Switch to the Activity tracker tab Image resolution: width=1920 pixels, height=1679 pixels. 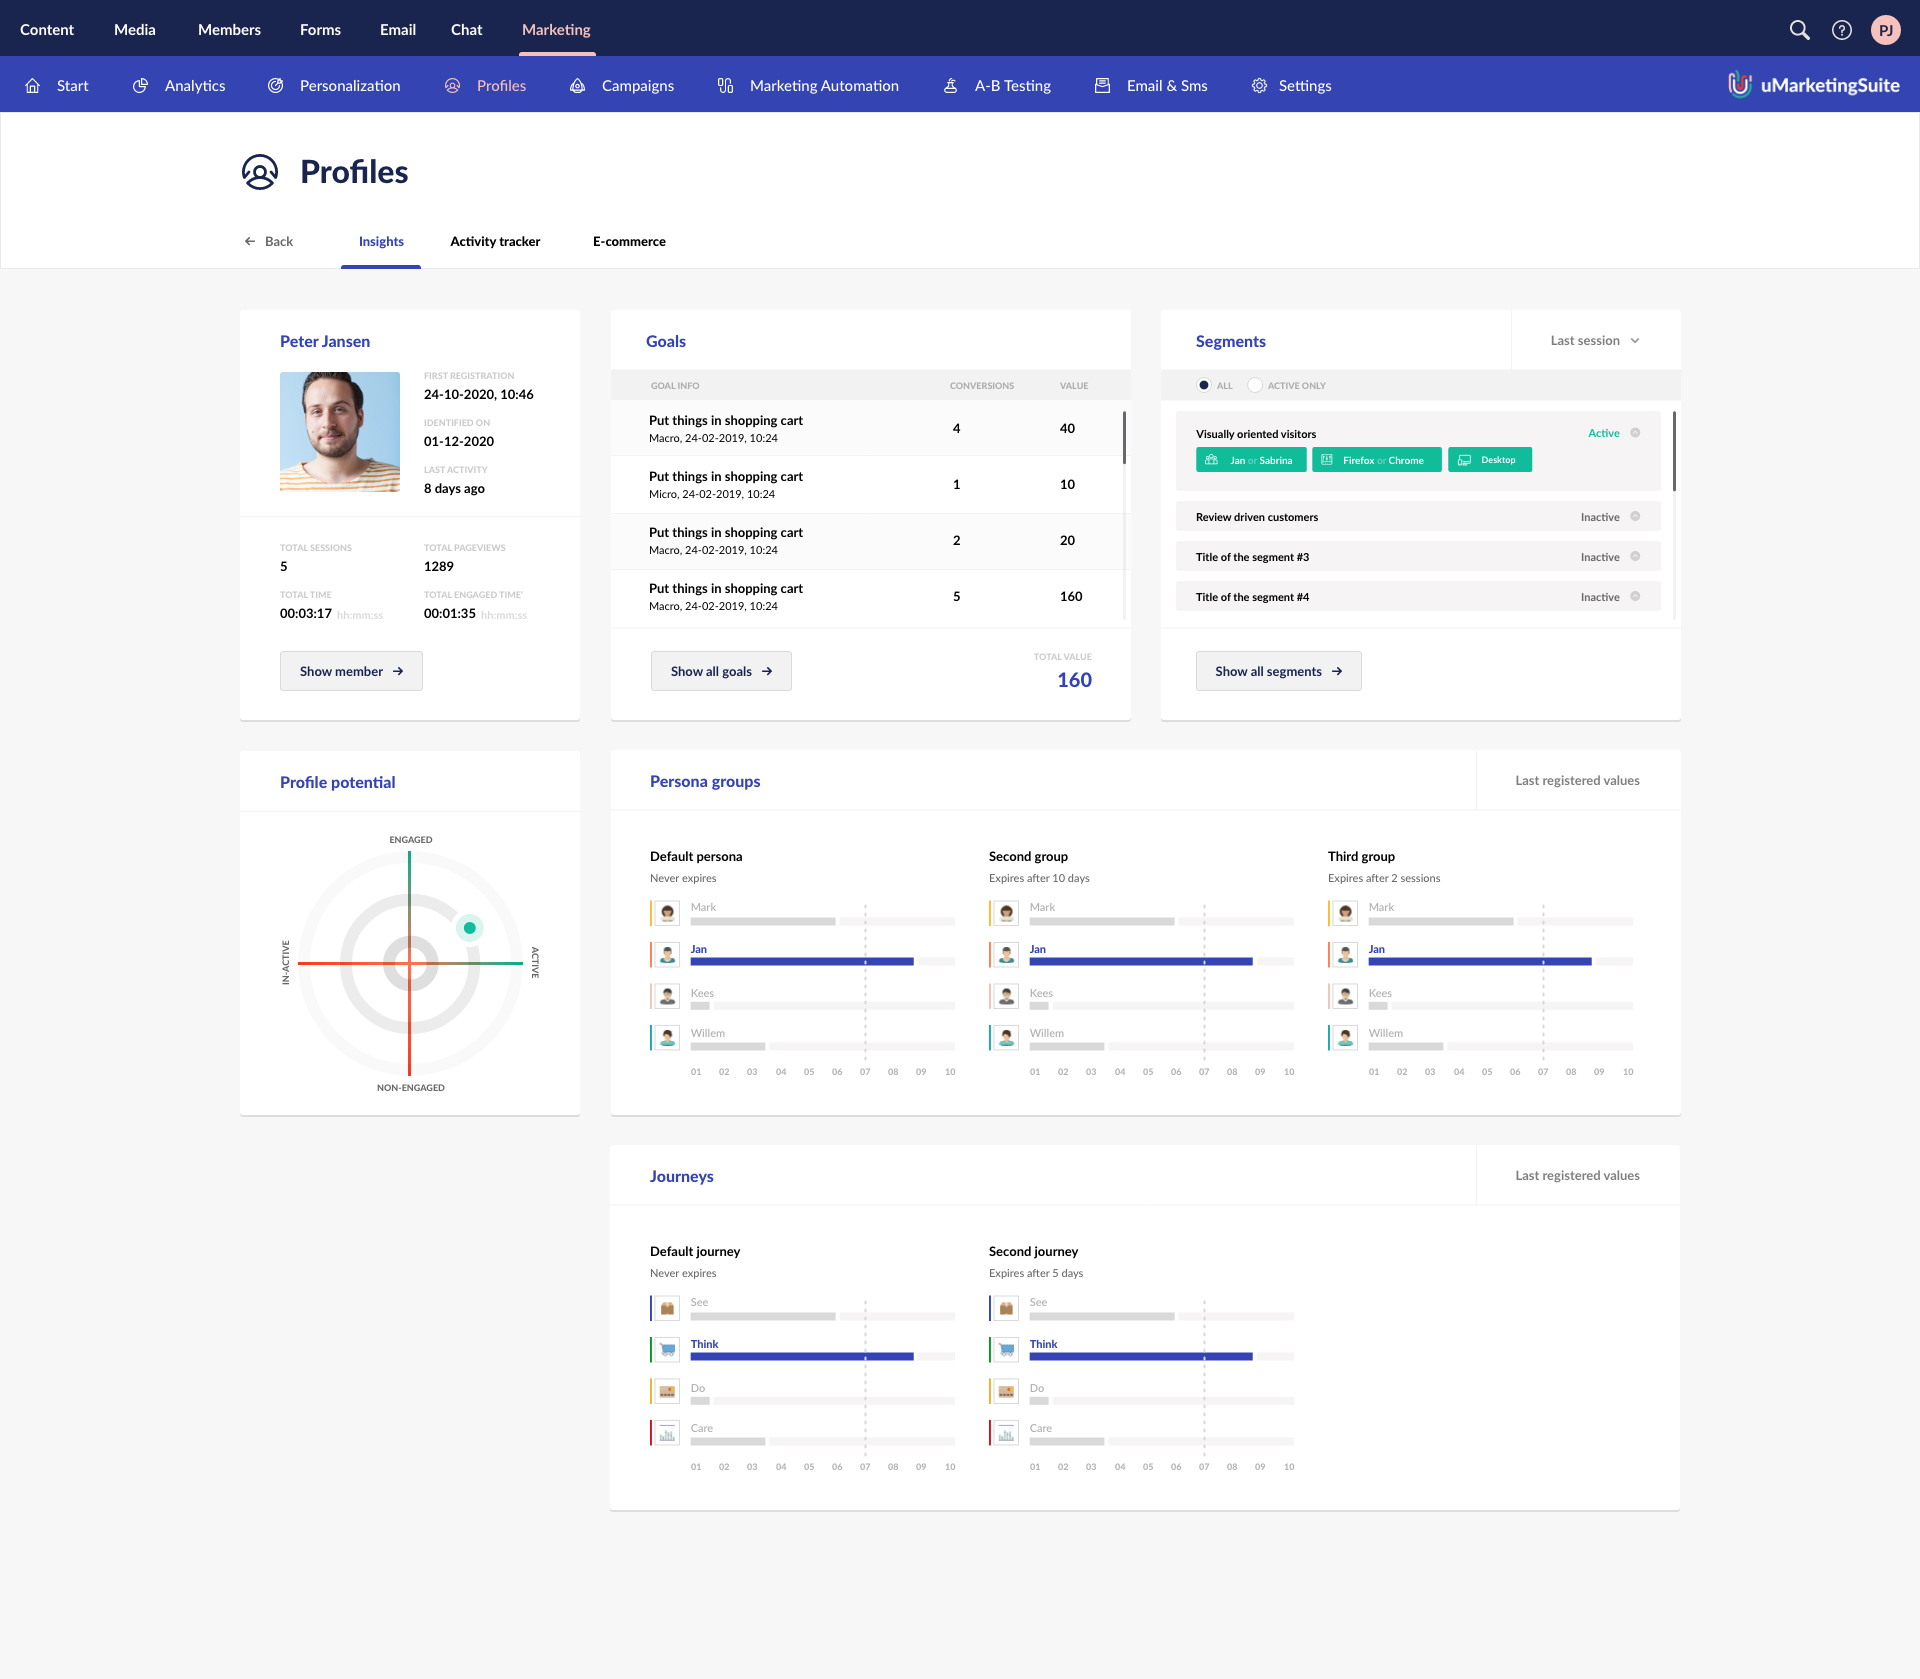495,242
